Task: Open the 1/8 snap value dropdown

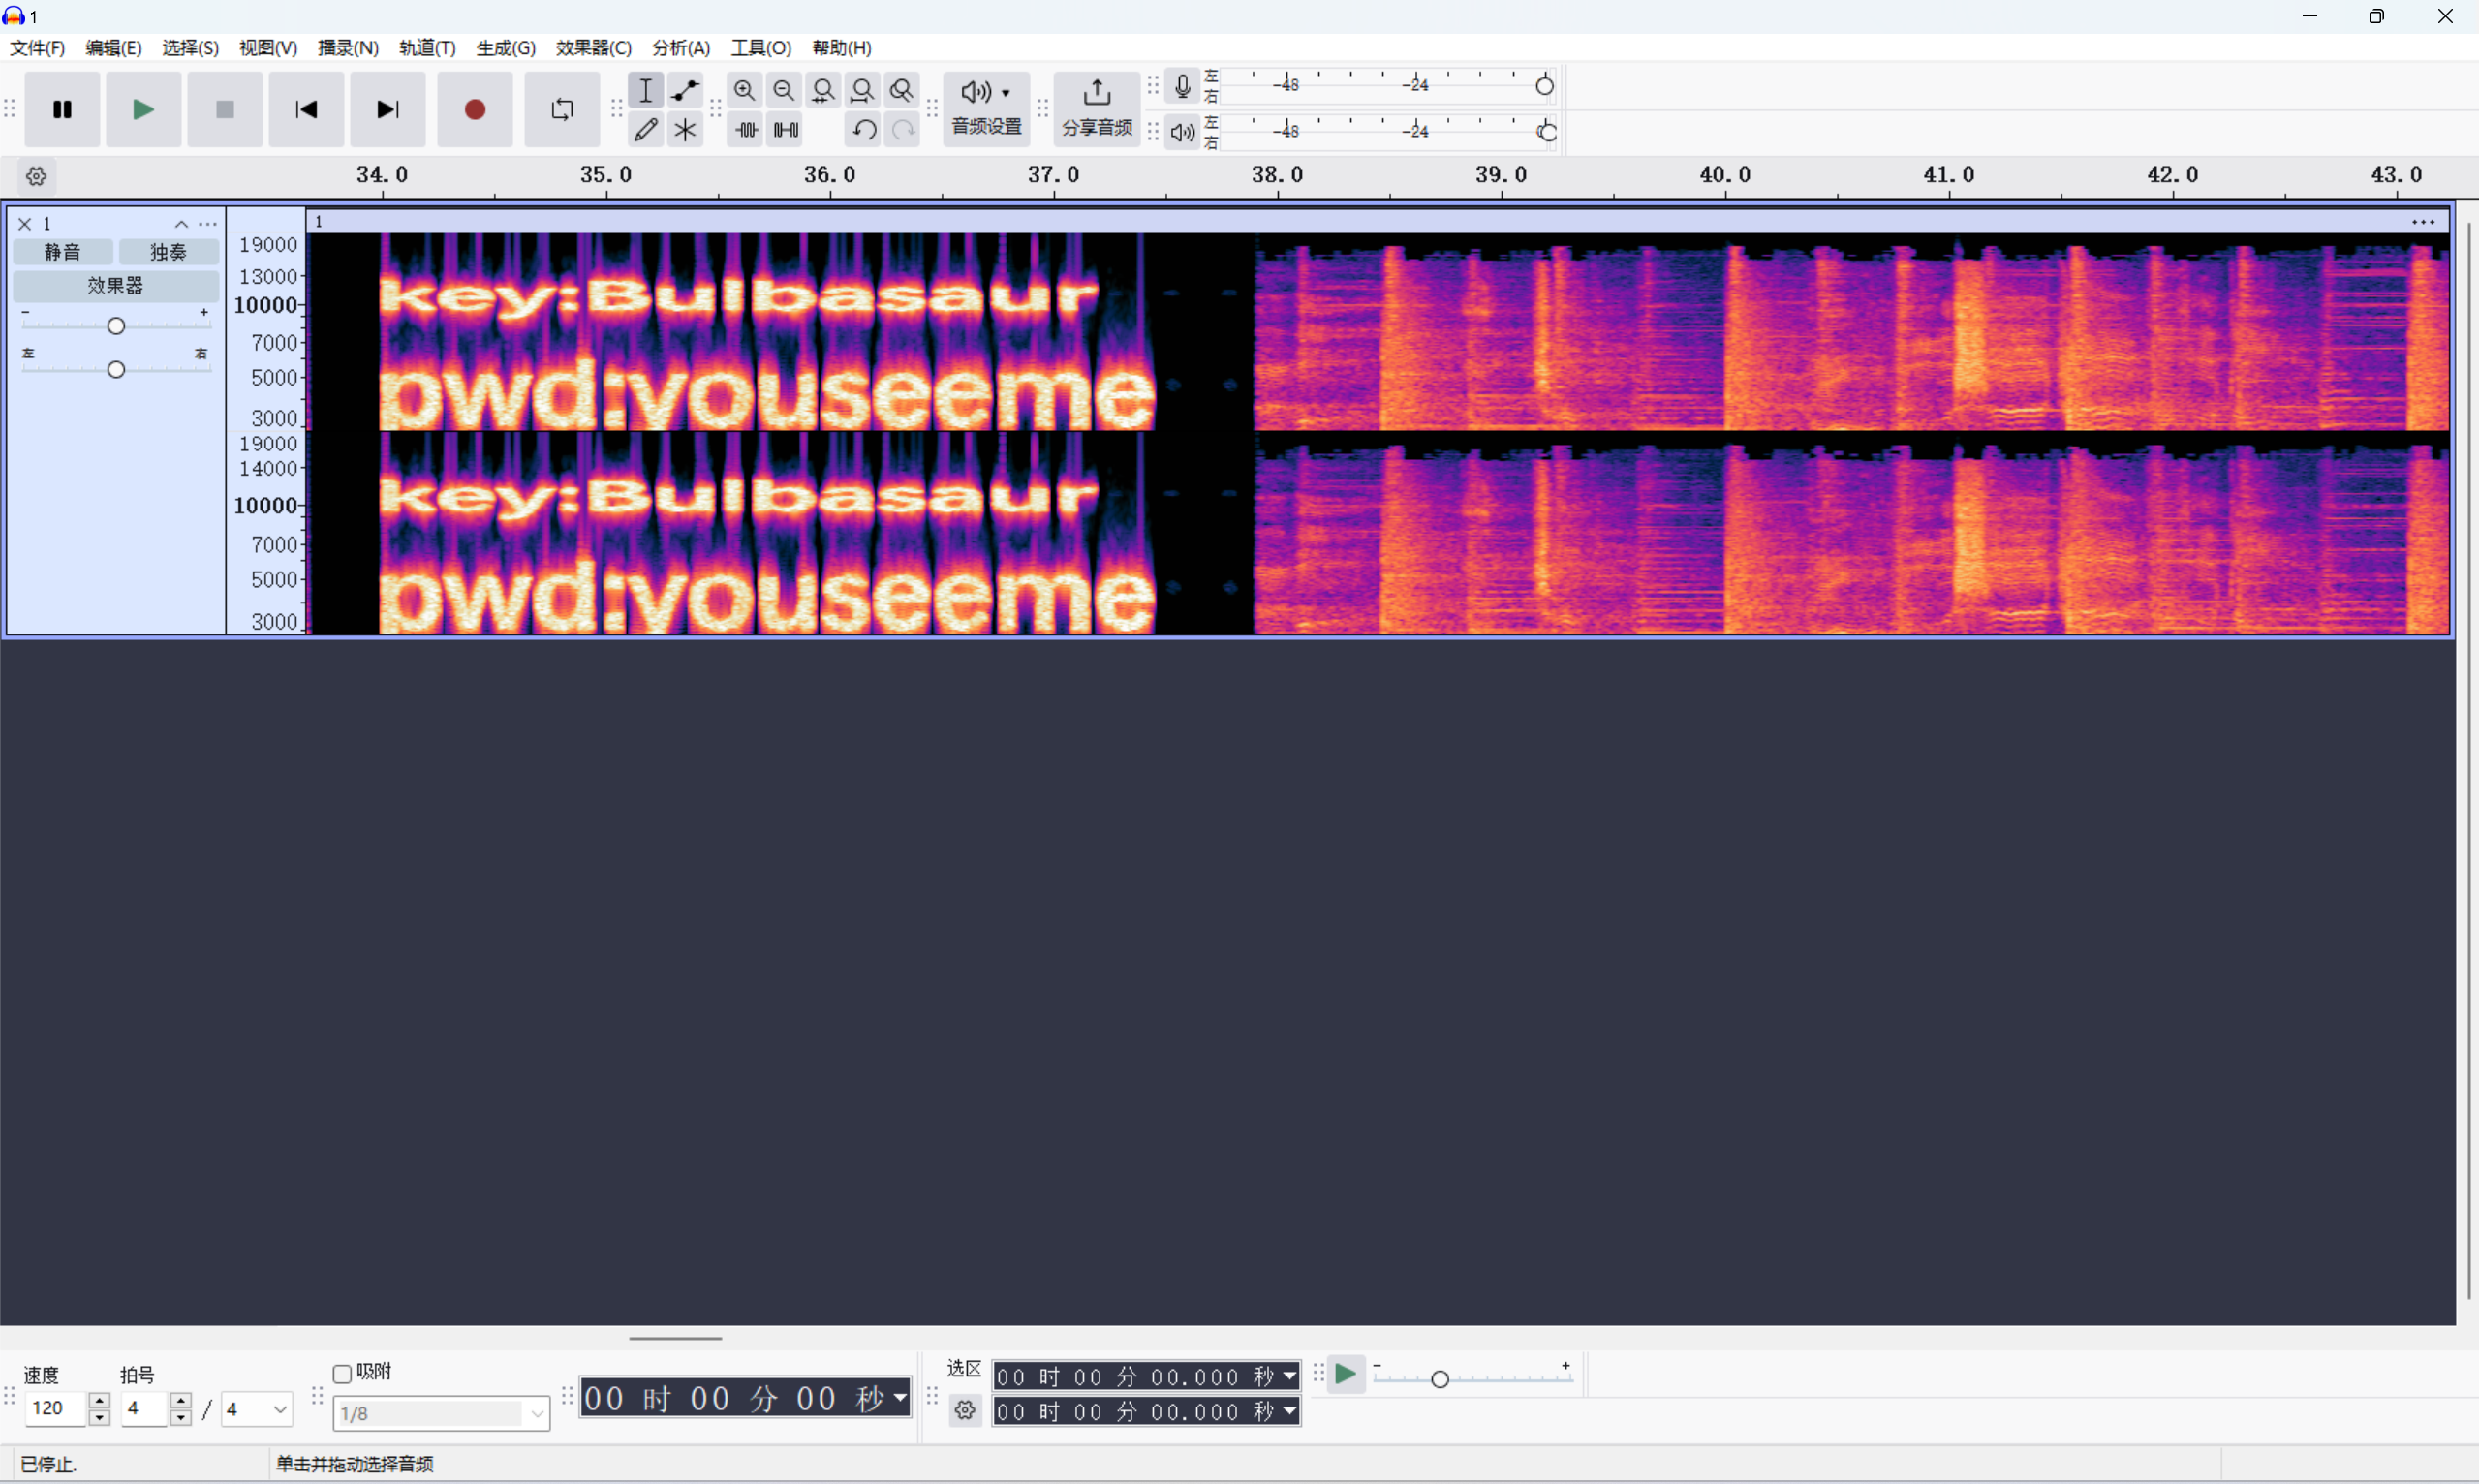Action: click(441, 1413)
